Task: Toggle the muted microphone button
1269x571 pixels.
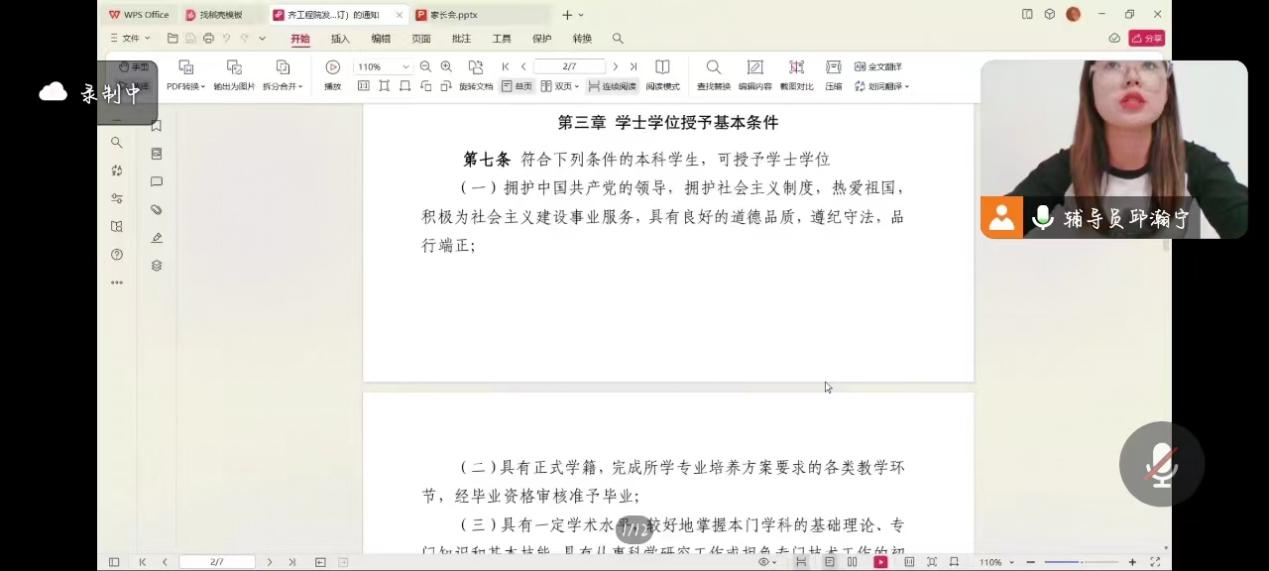Action: pos(1160,465)
